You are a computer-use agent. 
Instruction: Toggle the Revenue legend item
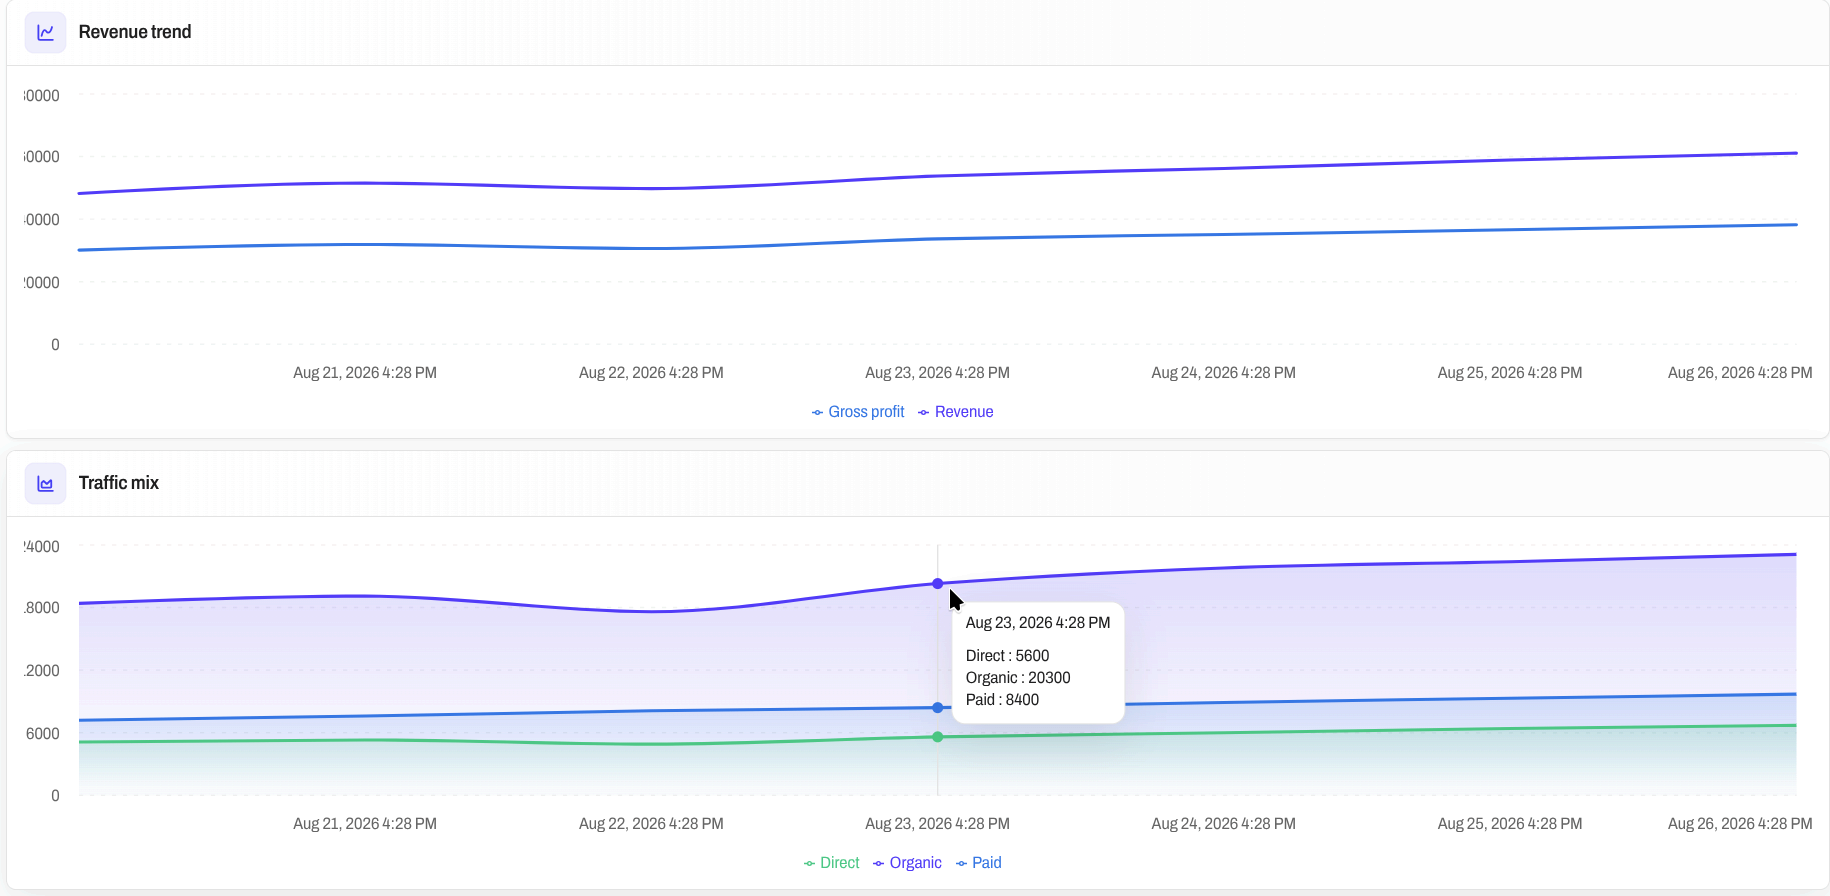point(955,412)
